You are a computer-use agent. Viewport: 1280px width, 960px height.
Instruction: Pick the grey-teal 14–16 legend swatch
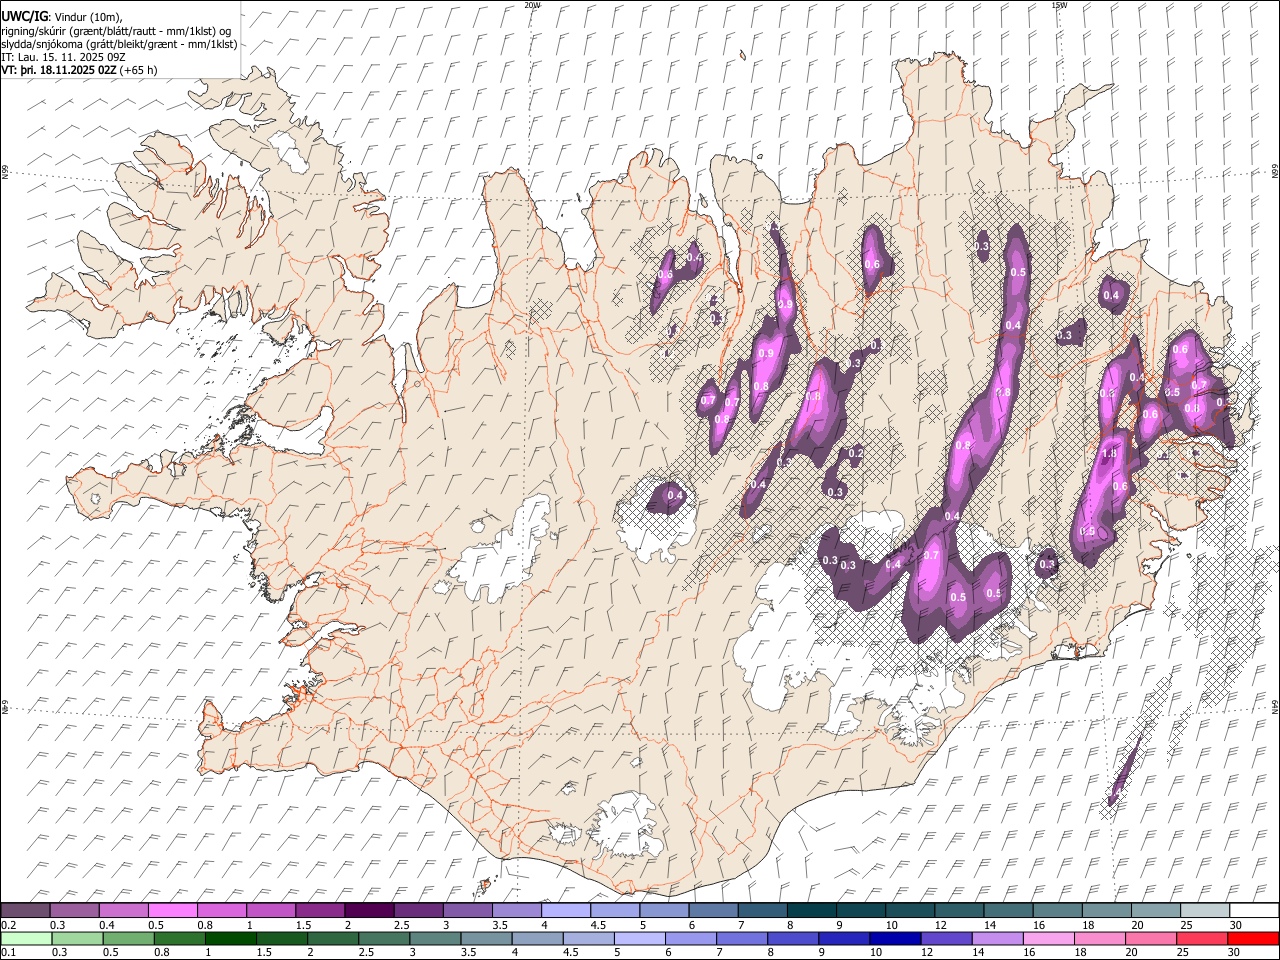pos(1008,911)
